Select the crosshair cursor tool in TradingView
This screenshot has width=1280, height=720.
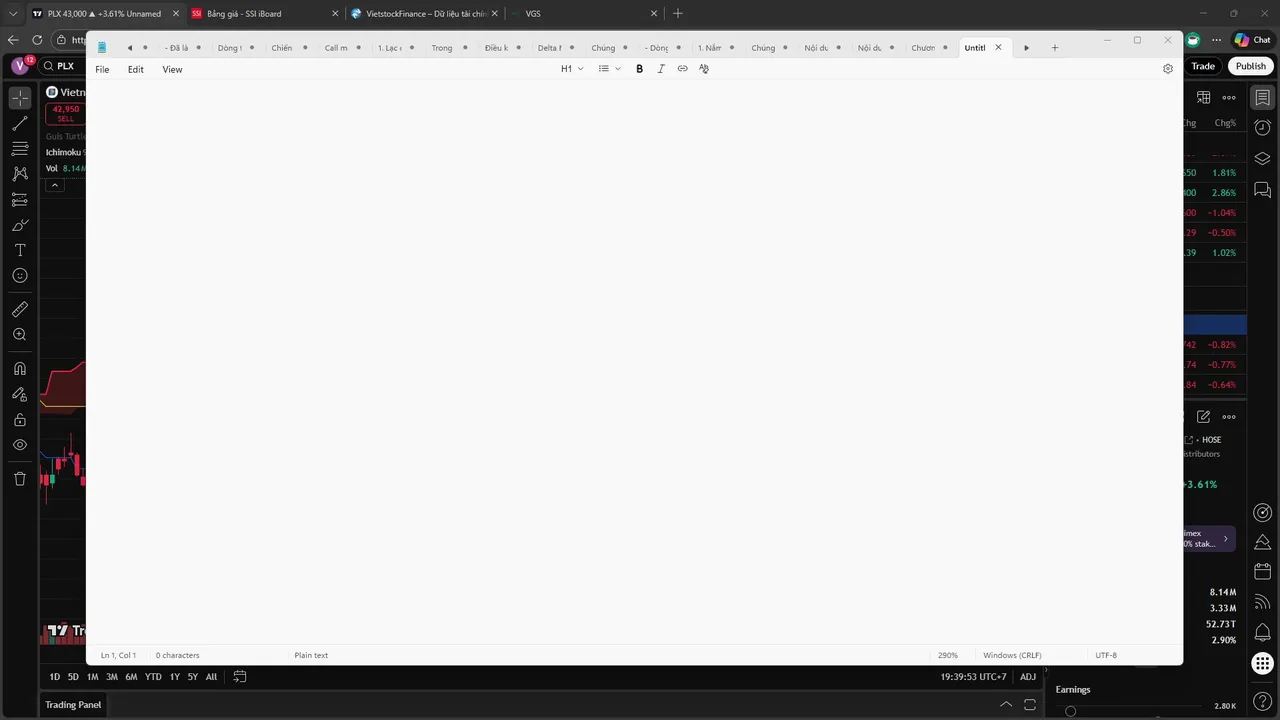point(20,98)
